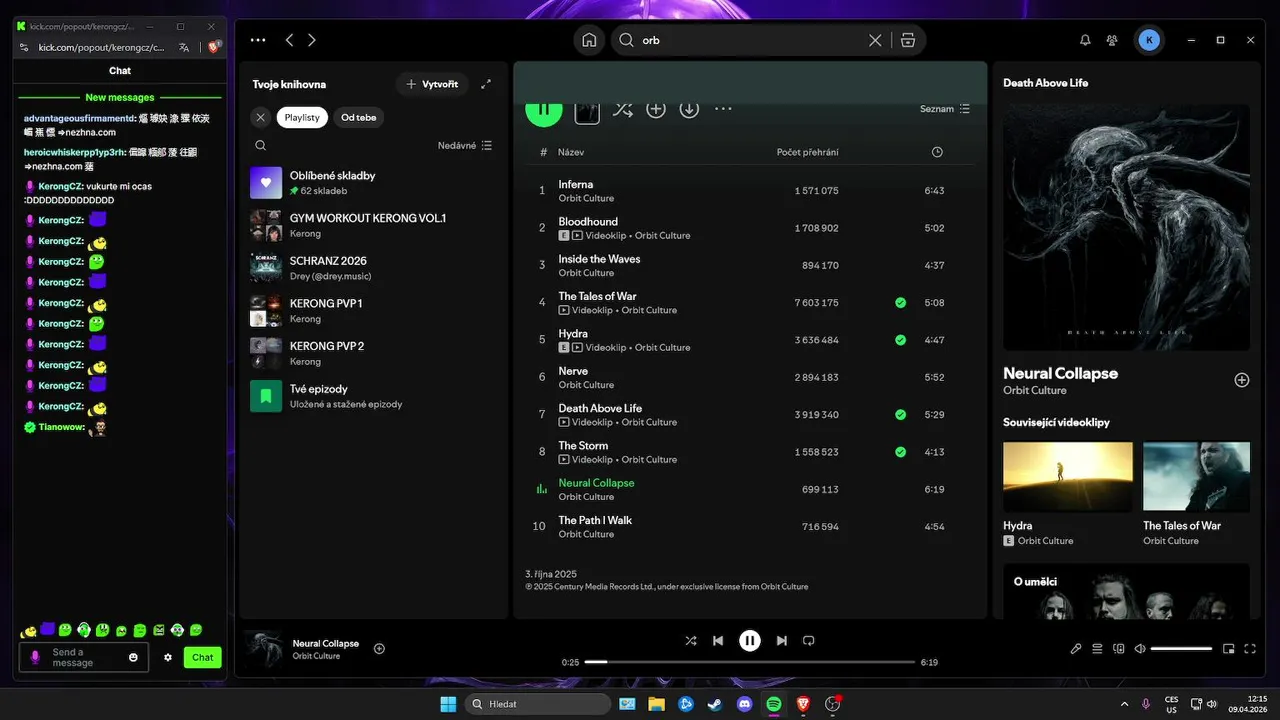The image size is (1280, 720).
Task: Toggle liked checkmark for Hydra
Action: click(x=901, y=340)
